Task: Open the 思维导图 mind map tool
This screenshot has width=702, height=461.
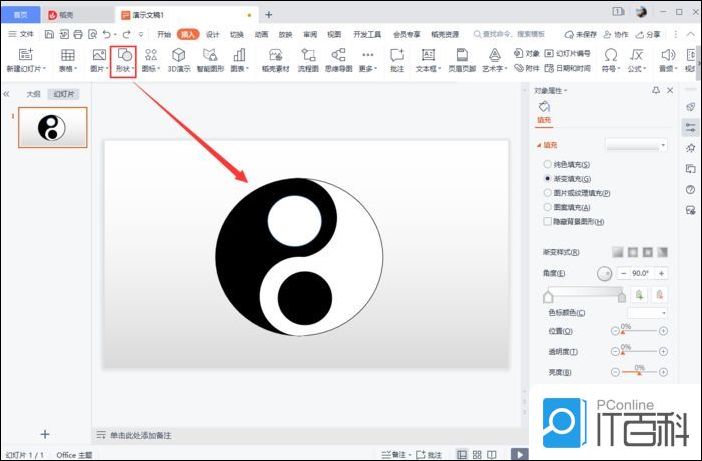Action: (338, 60)
